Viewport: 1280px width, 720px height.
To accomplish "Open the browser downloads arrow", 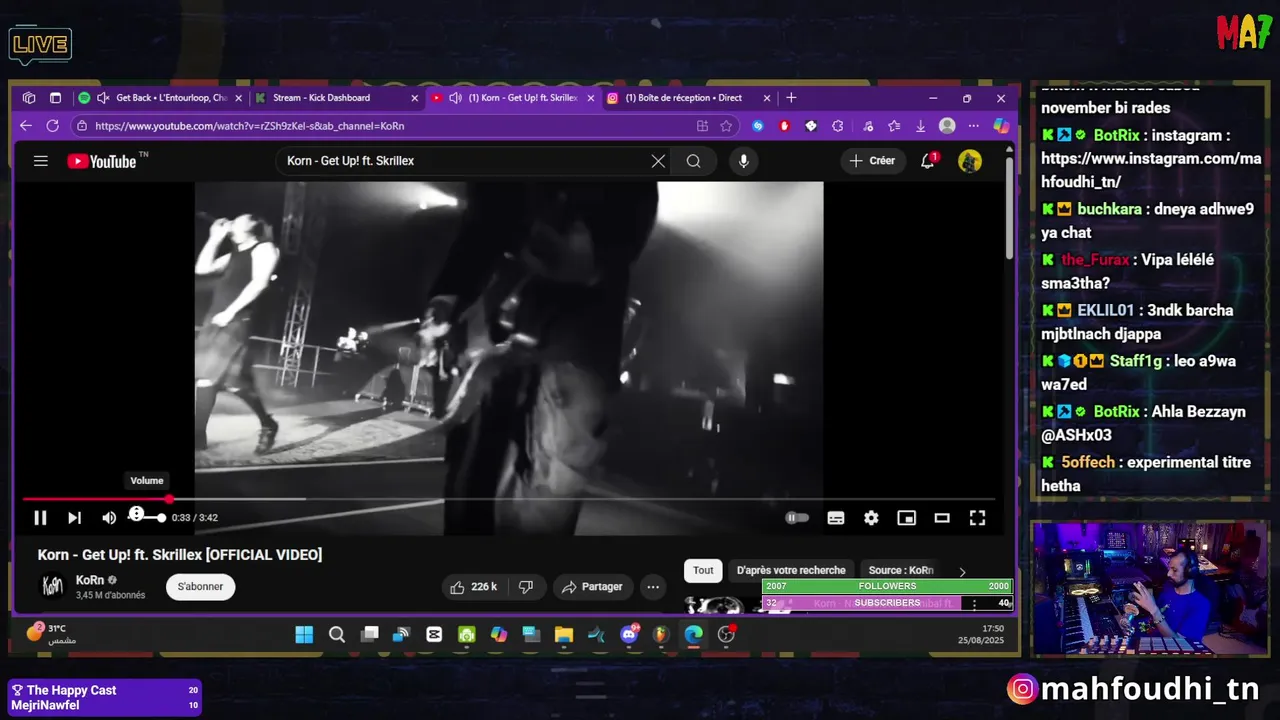I will (920, 126).
